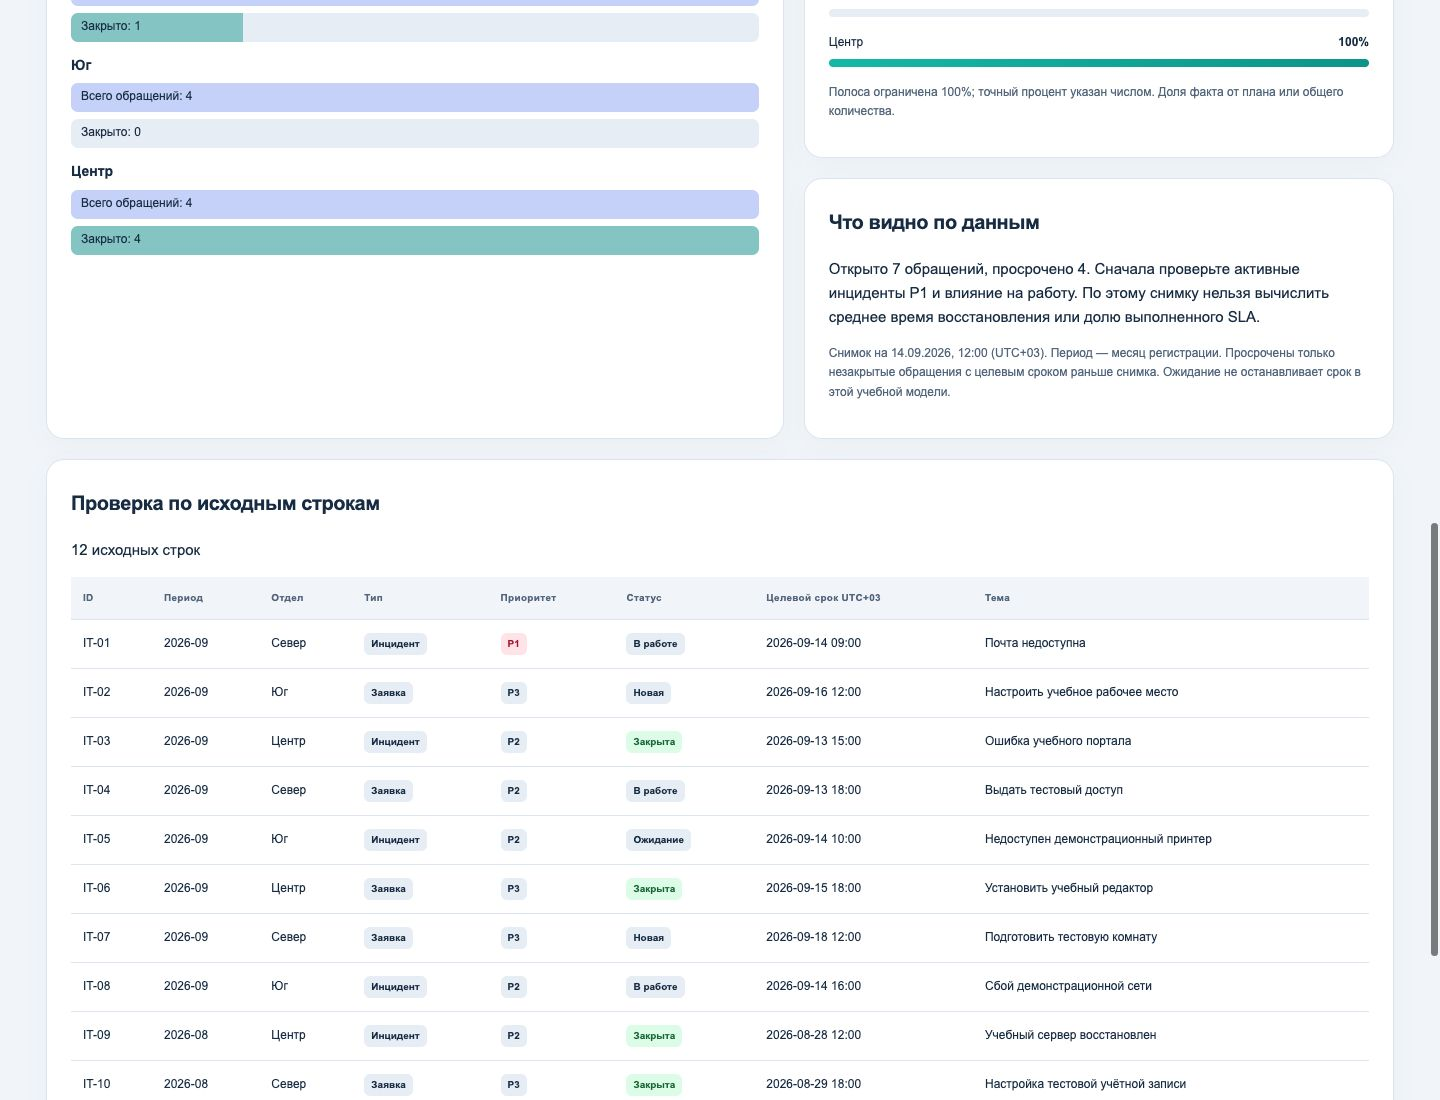Click the Центр progress bar showing 100%
1440x1100 pixels.
[x=1098, y=63]
